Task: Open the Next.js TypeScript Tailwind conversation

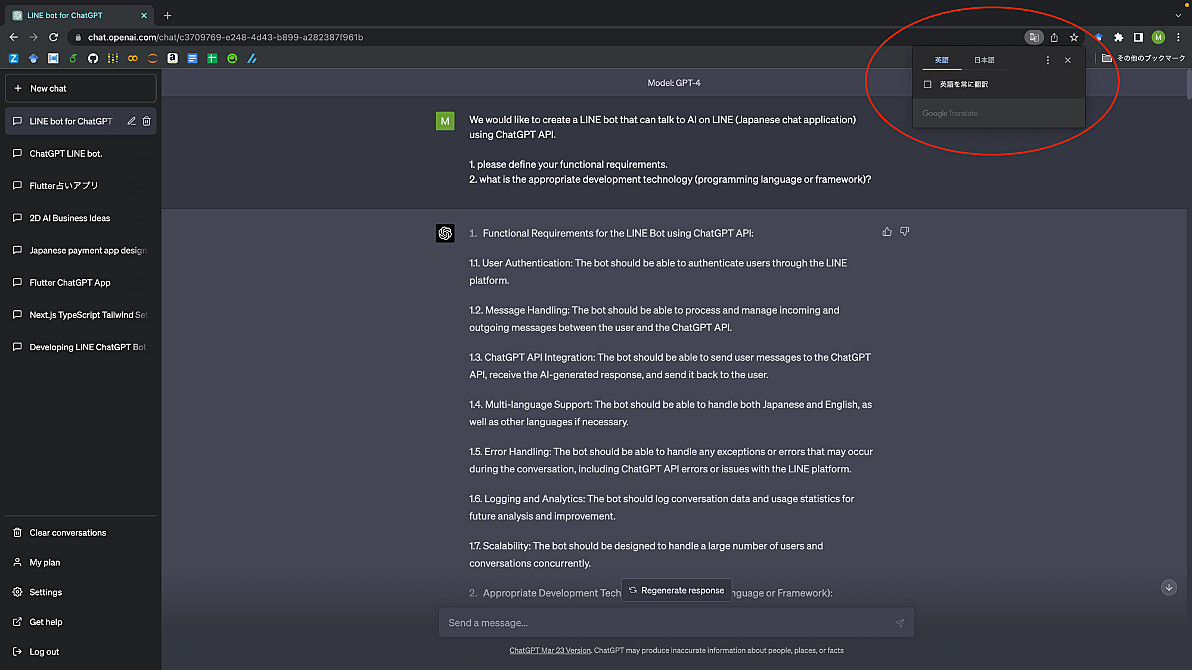Action: 81,315
